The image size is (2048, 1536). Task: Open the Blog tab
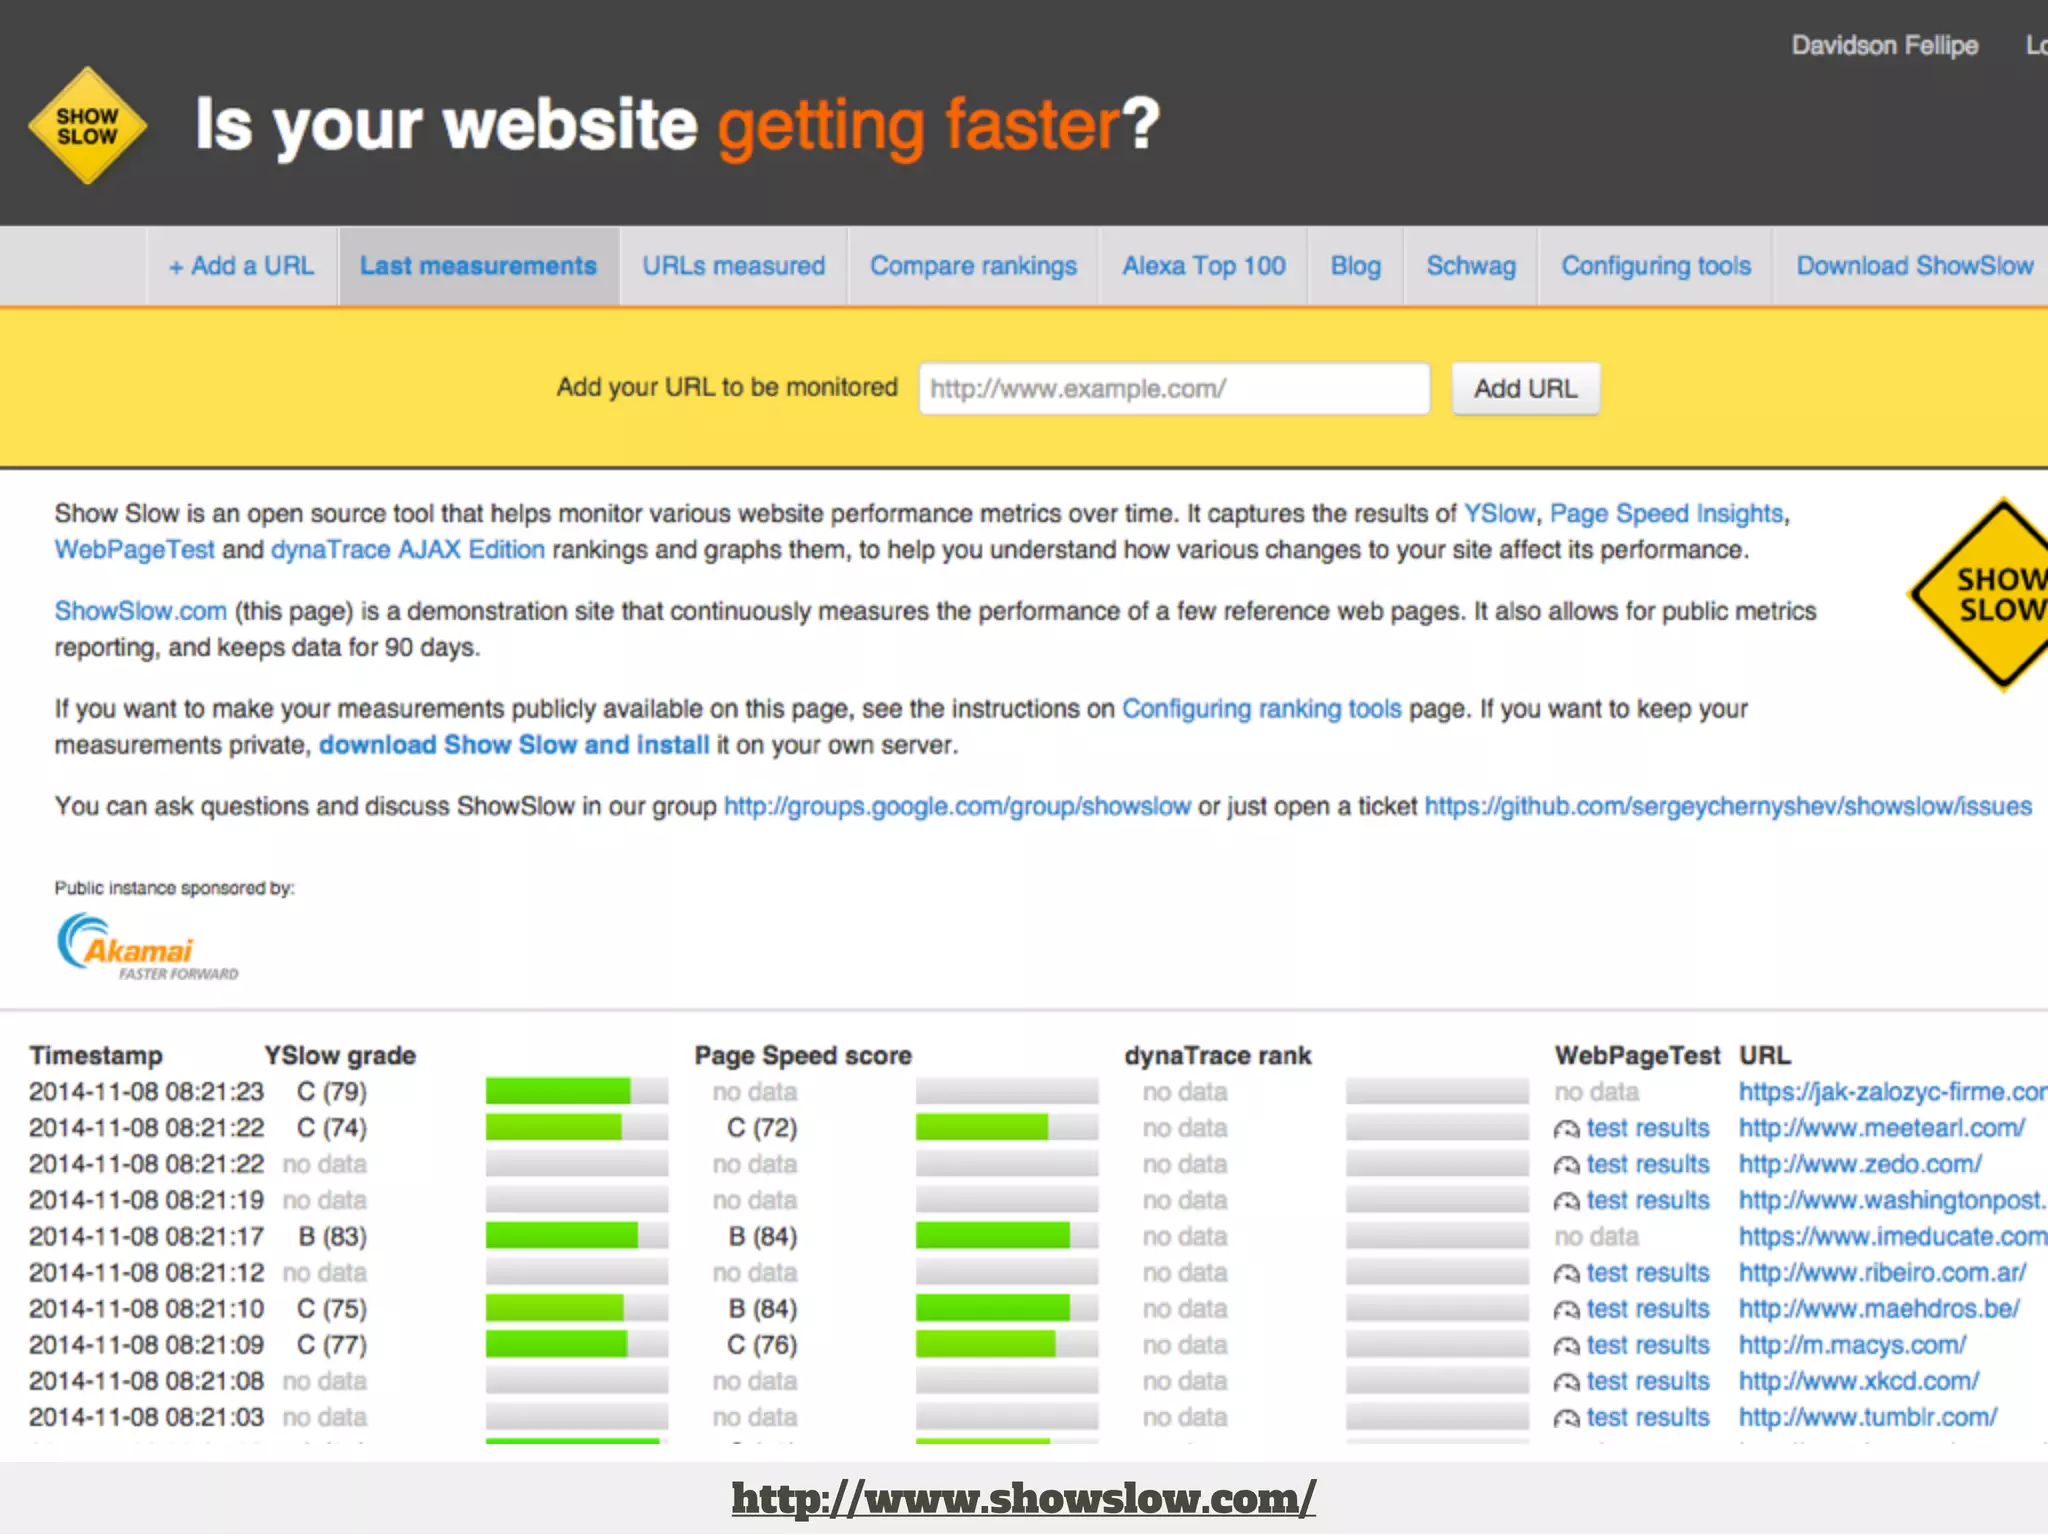(1355, 266)
